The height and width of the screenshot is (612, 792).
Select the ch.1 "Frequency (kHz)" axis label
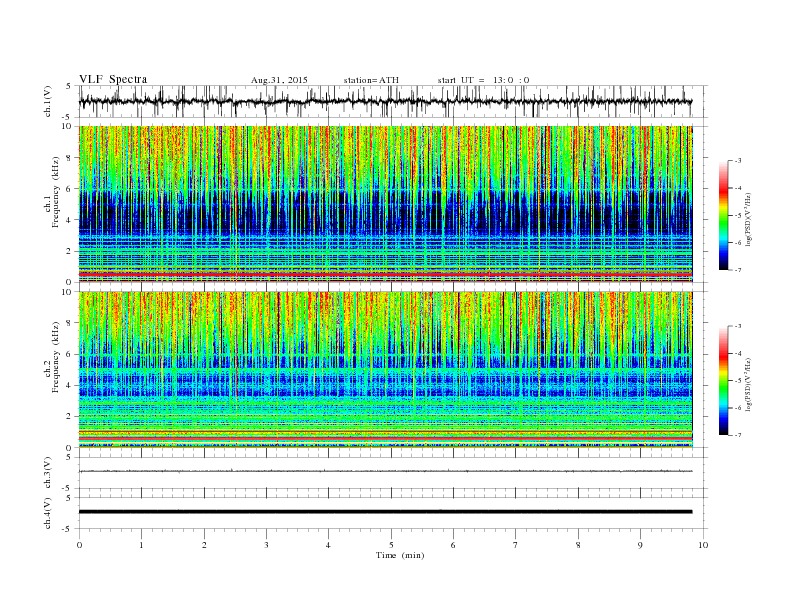(x=55, y=192)
